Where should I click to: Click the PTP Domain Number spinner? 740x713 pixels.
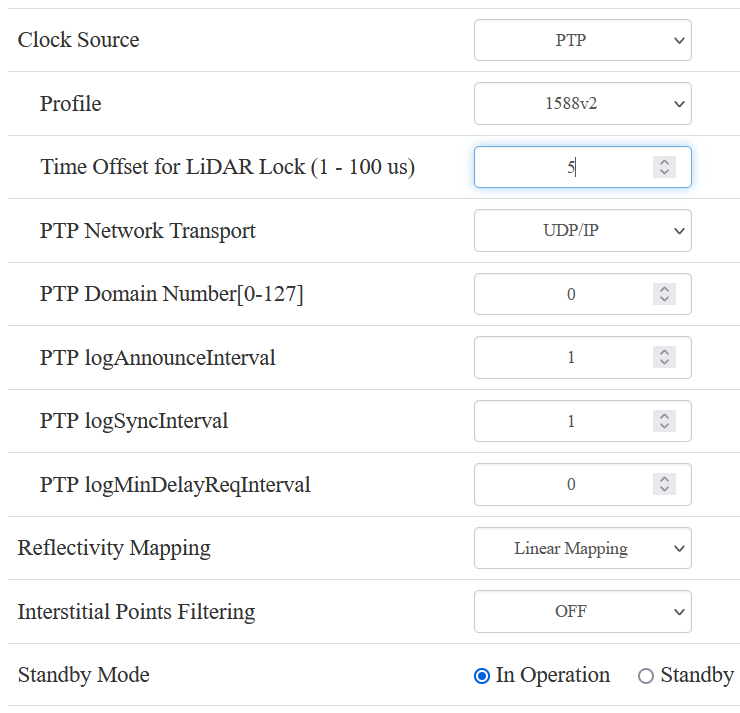click(x=664, y=294)
